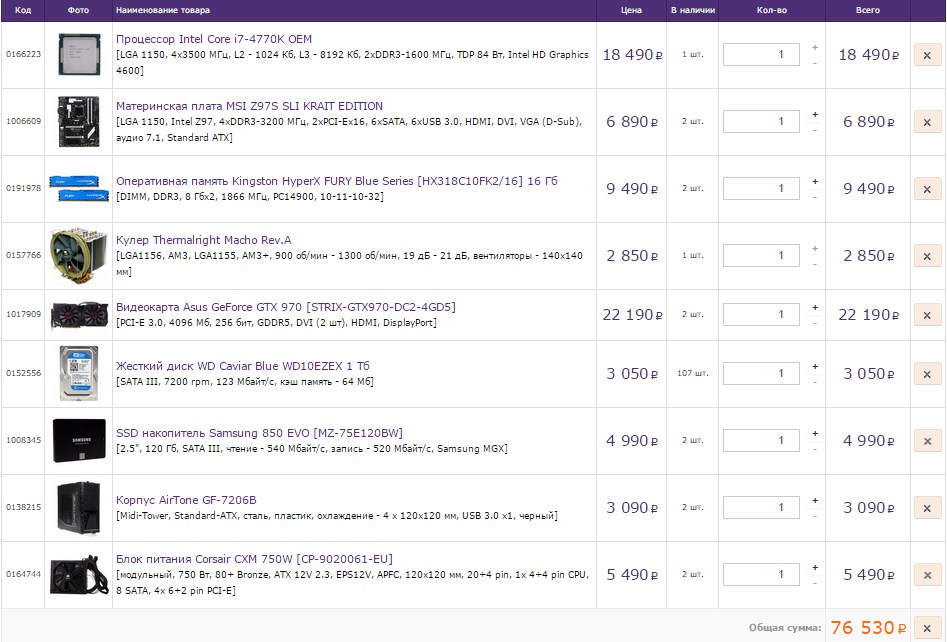Focus quantity field for Asus GTX 970

pos(761,315)
